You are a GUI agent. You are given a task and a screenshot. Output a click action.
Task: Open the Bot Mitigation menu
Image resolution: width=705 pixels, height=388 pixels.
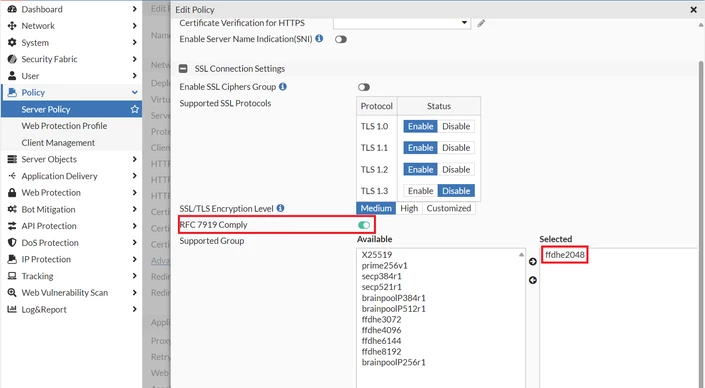pyautogui.click(x=71, y=209)
